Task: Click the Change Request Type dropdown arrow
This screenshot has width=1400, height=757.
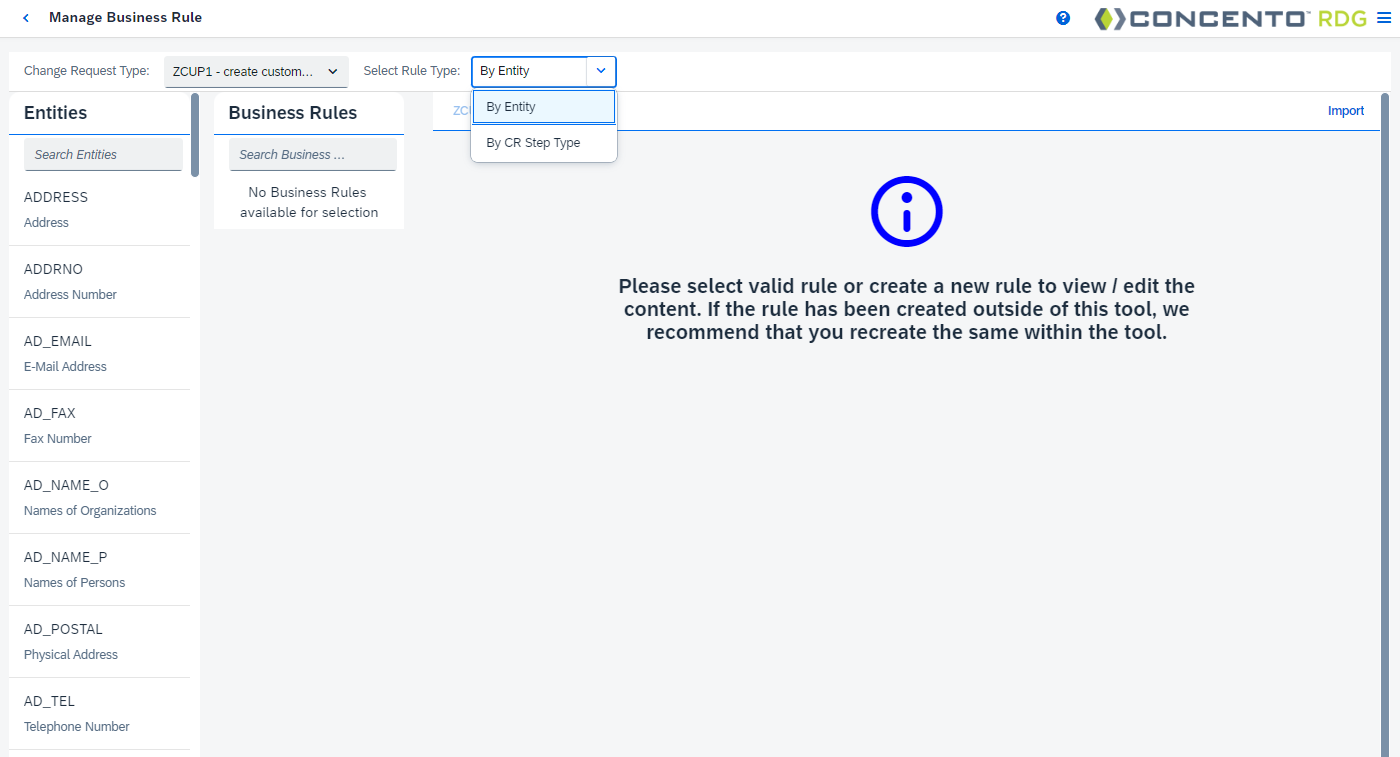Action: (x=332, y=71)
